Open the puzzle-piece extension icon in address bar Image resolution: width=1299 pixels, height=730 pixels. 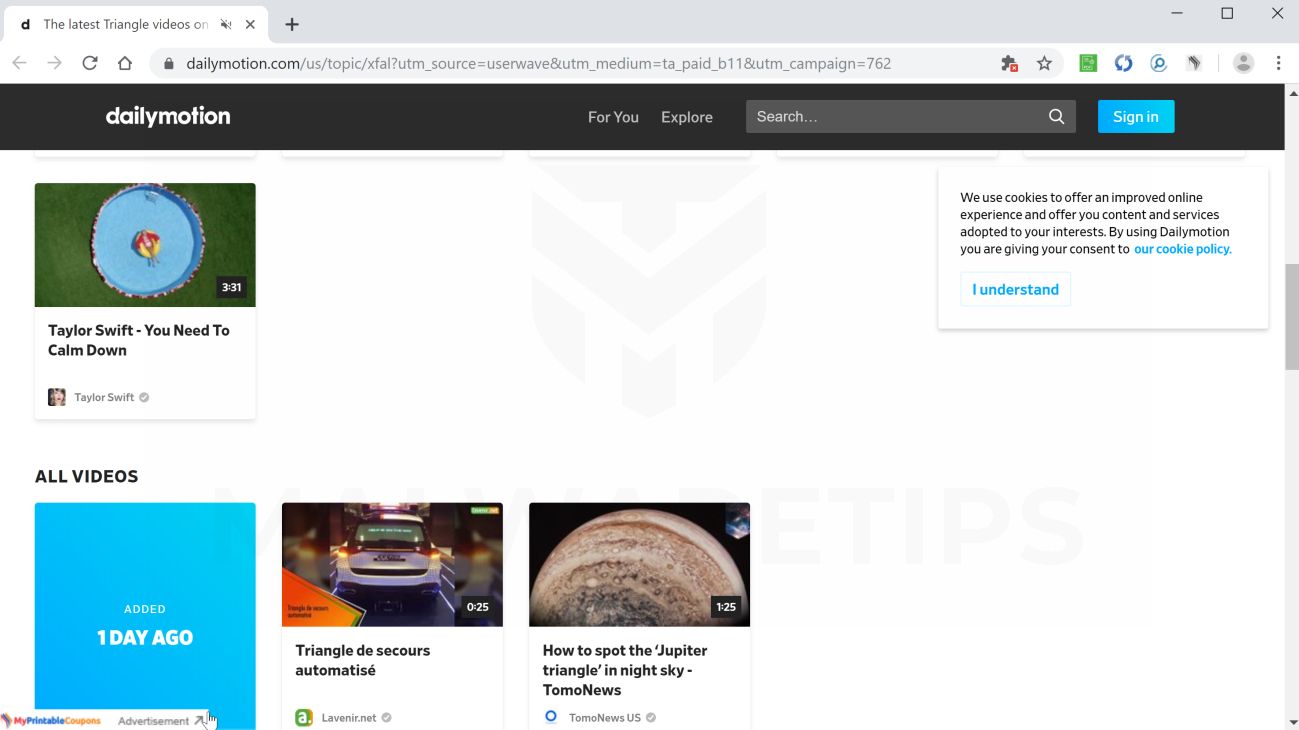coord(1009,63)
